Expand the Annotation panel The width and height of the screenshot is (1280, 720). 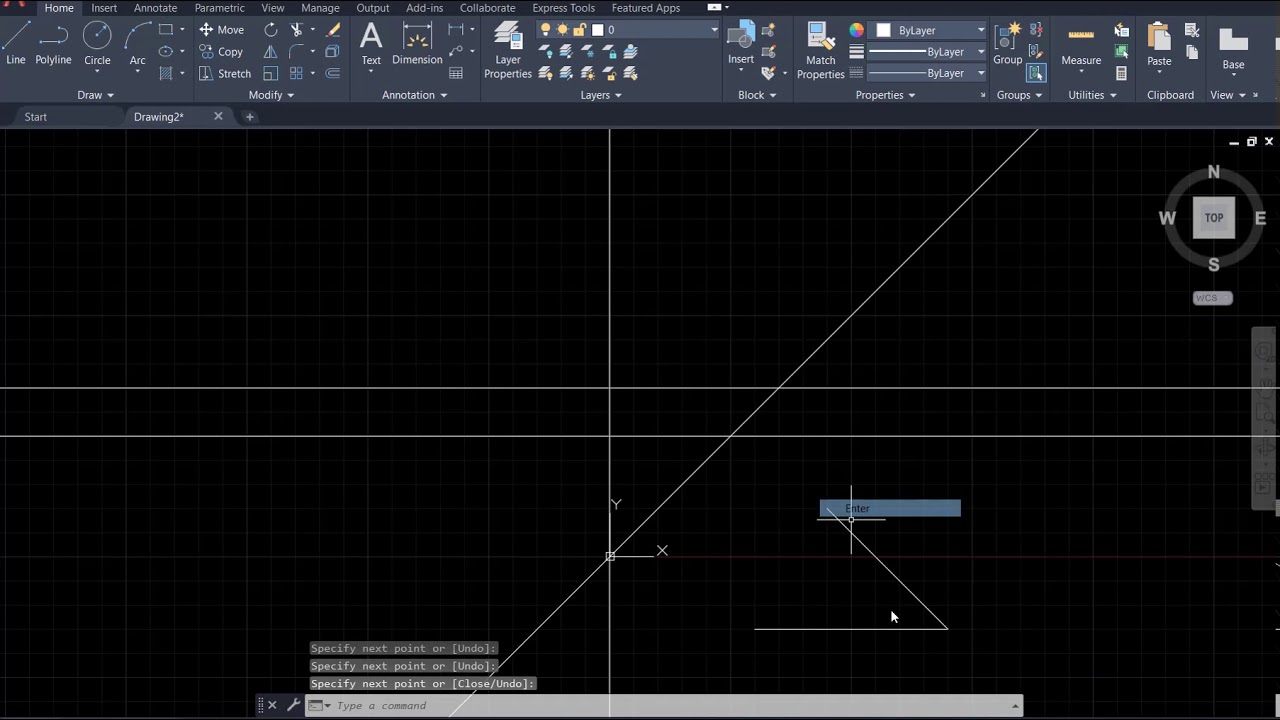(414, 95)
